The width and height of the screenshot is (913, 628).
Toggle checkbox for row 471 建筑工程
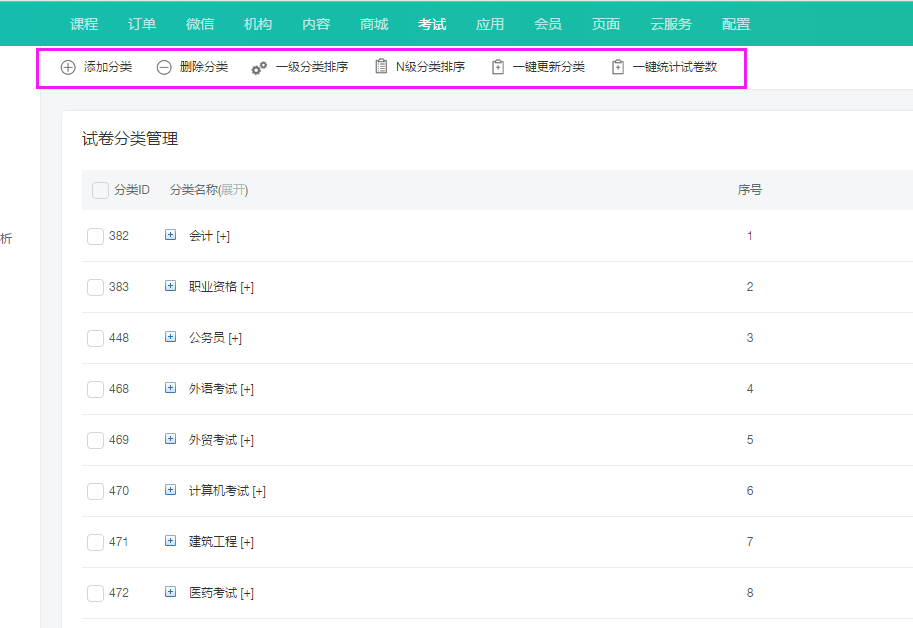95,542
